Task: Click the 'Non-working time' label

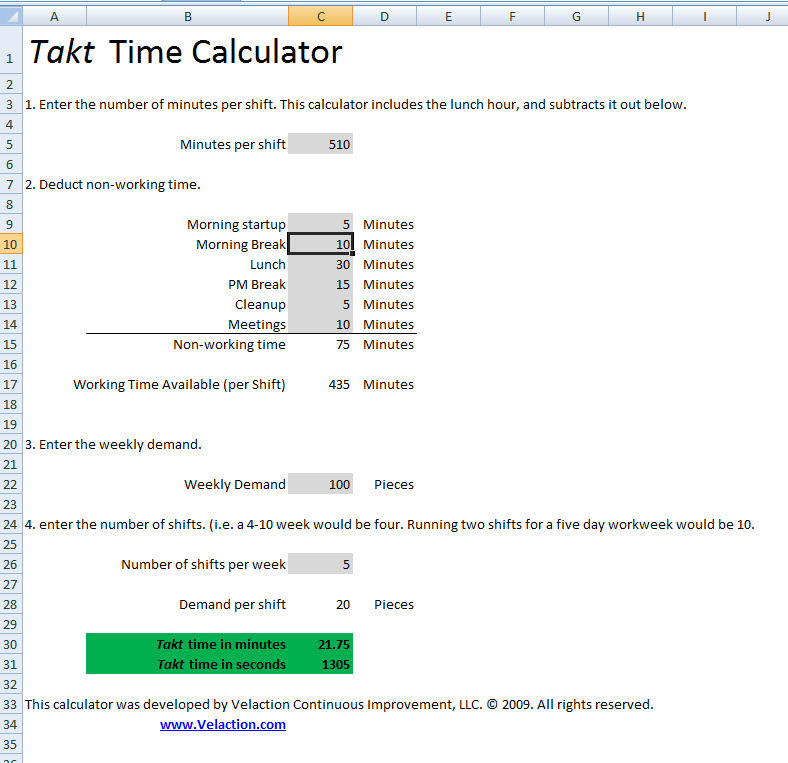Action: (229, 344)
